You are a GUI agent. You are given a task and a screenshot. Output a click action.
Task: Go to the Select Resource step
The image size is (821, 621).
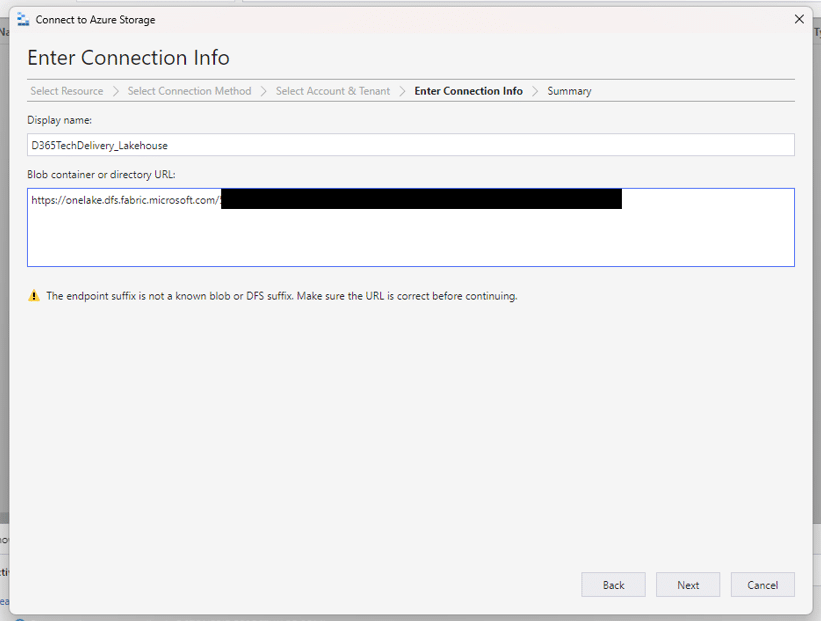coord(67,91)
